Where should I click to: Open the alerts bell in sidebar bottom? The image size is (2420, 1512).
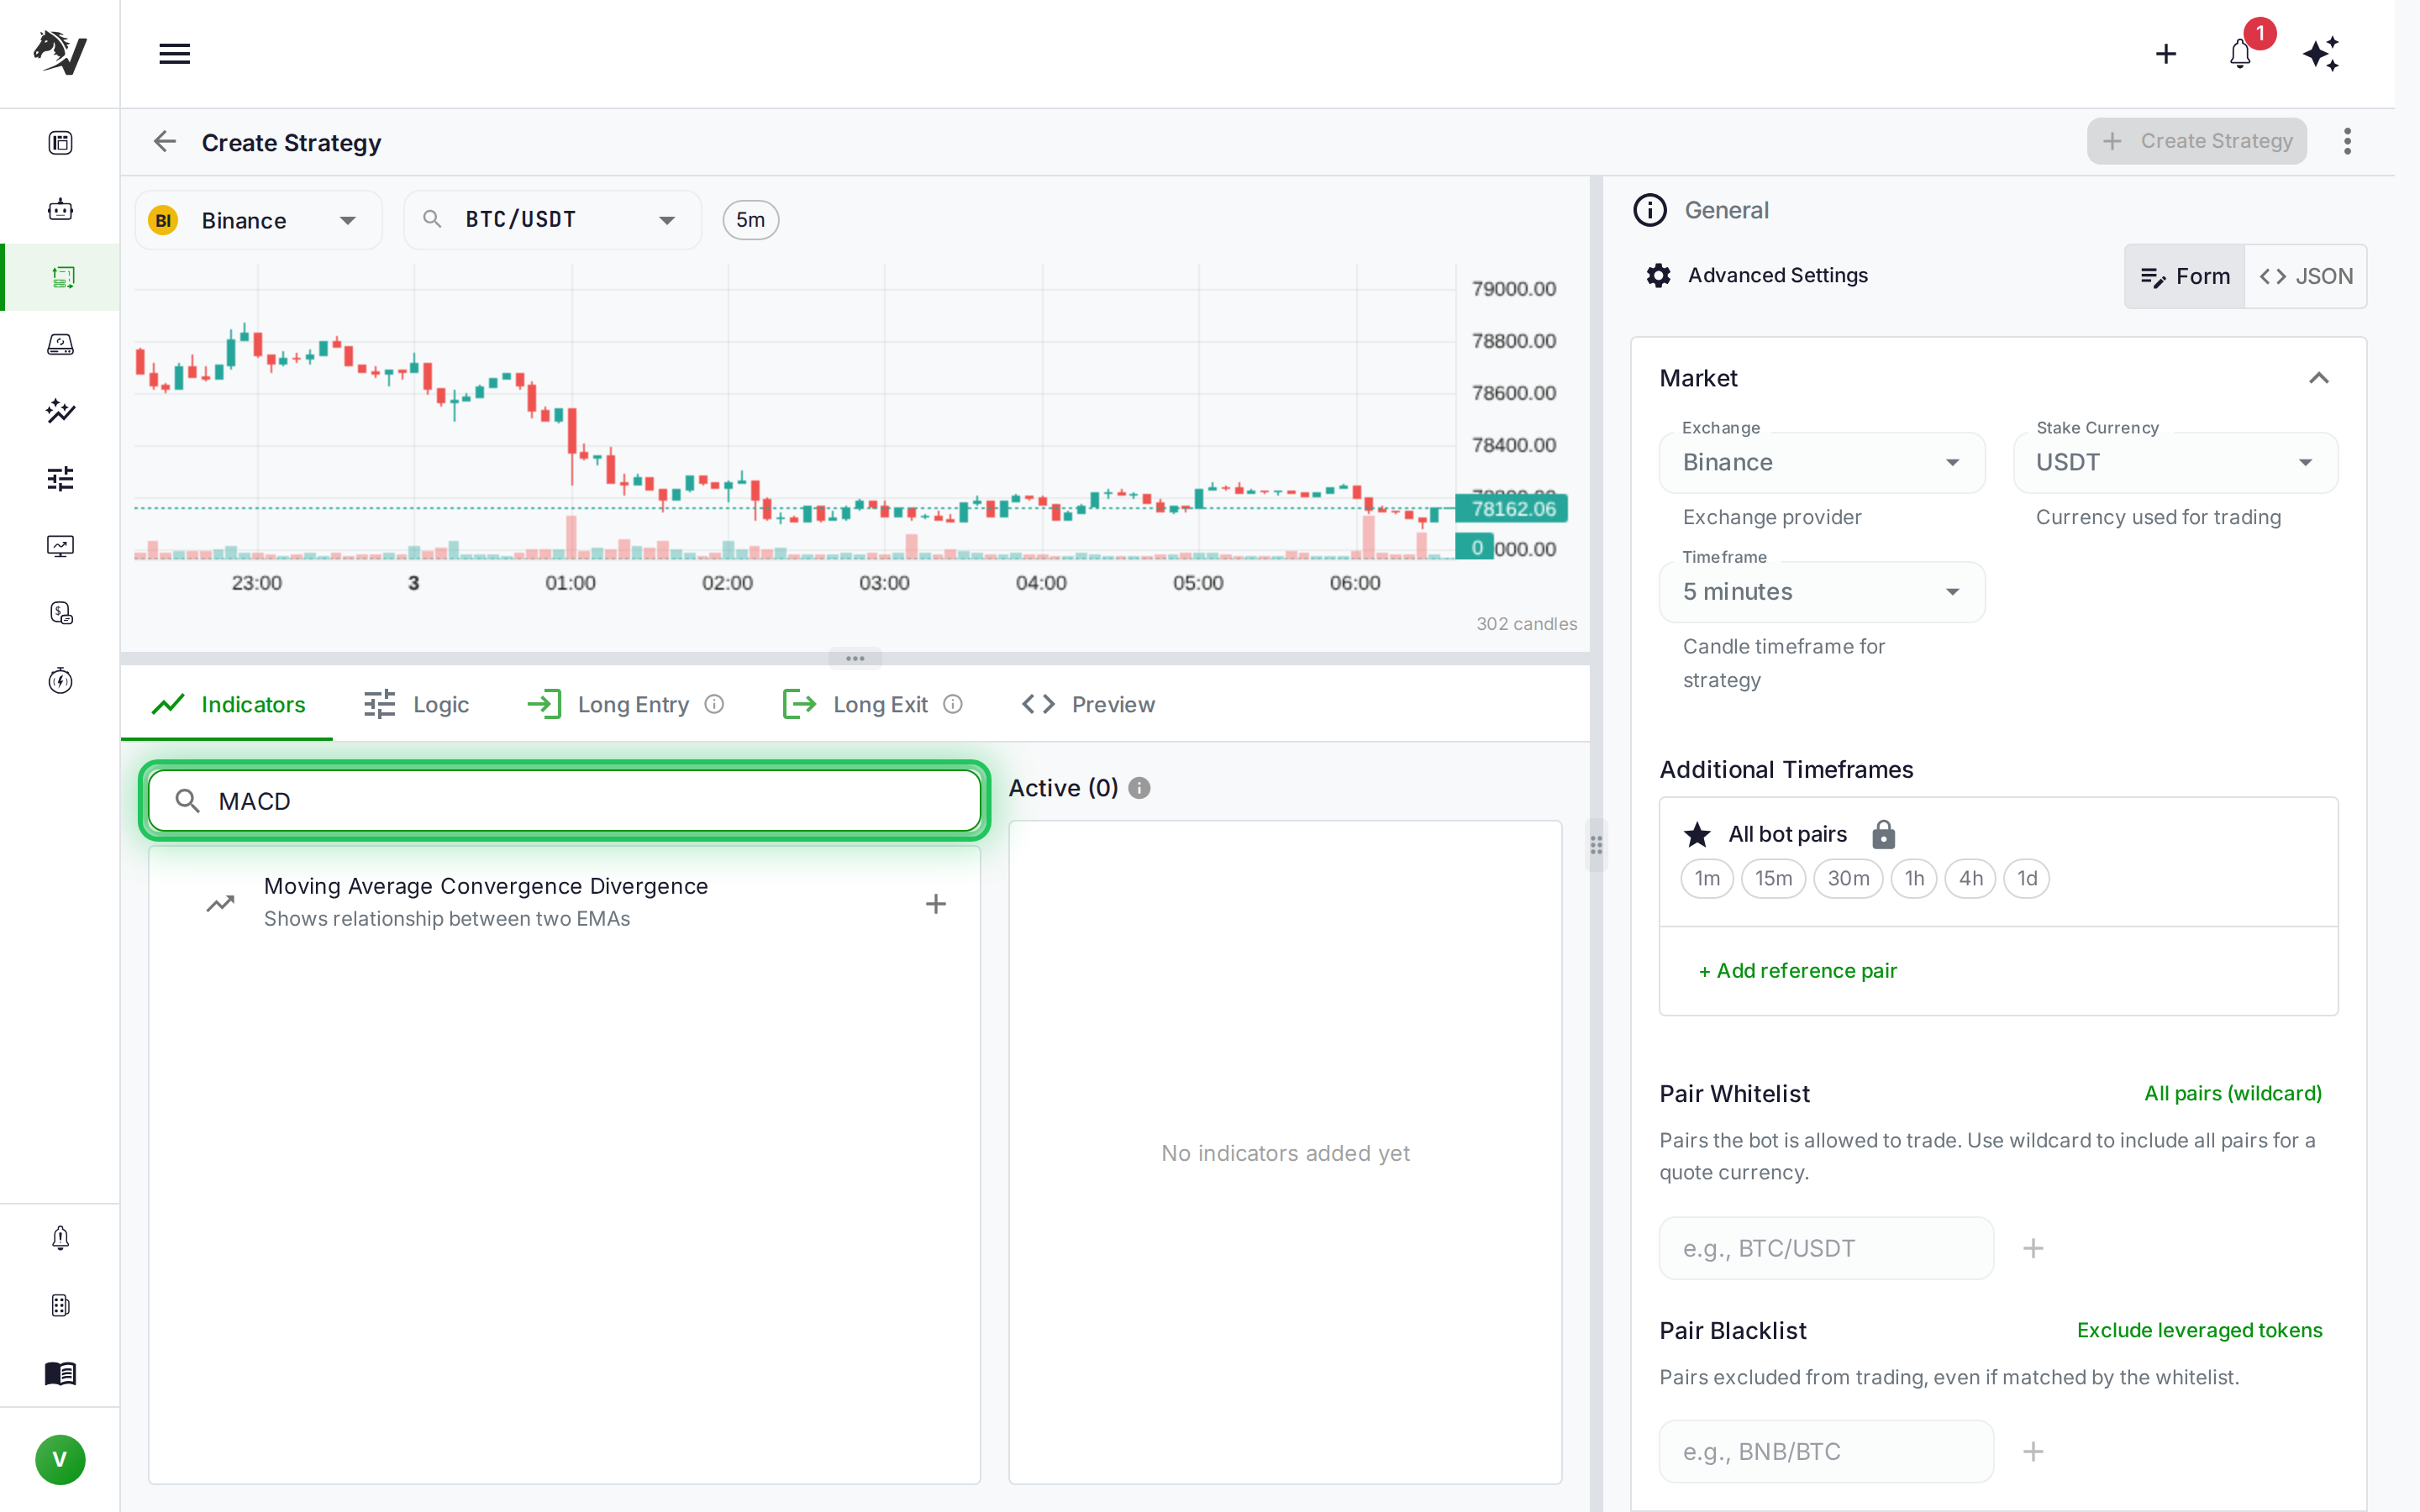click(x=60, y=1238)
